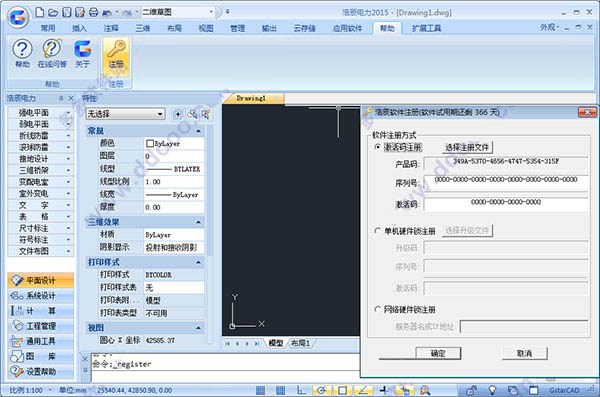Open the 文件布图 sidebar menu

pos(40,251)
